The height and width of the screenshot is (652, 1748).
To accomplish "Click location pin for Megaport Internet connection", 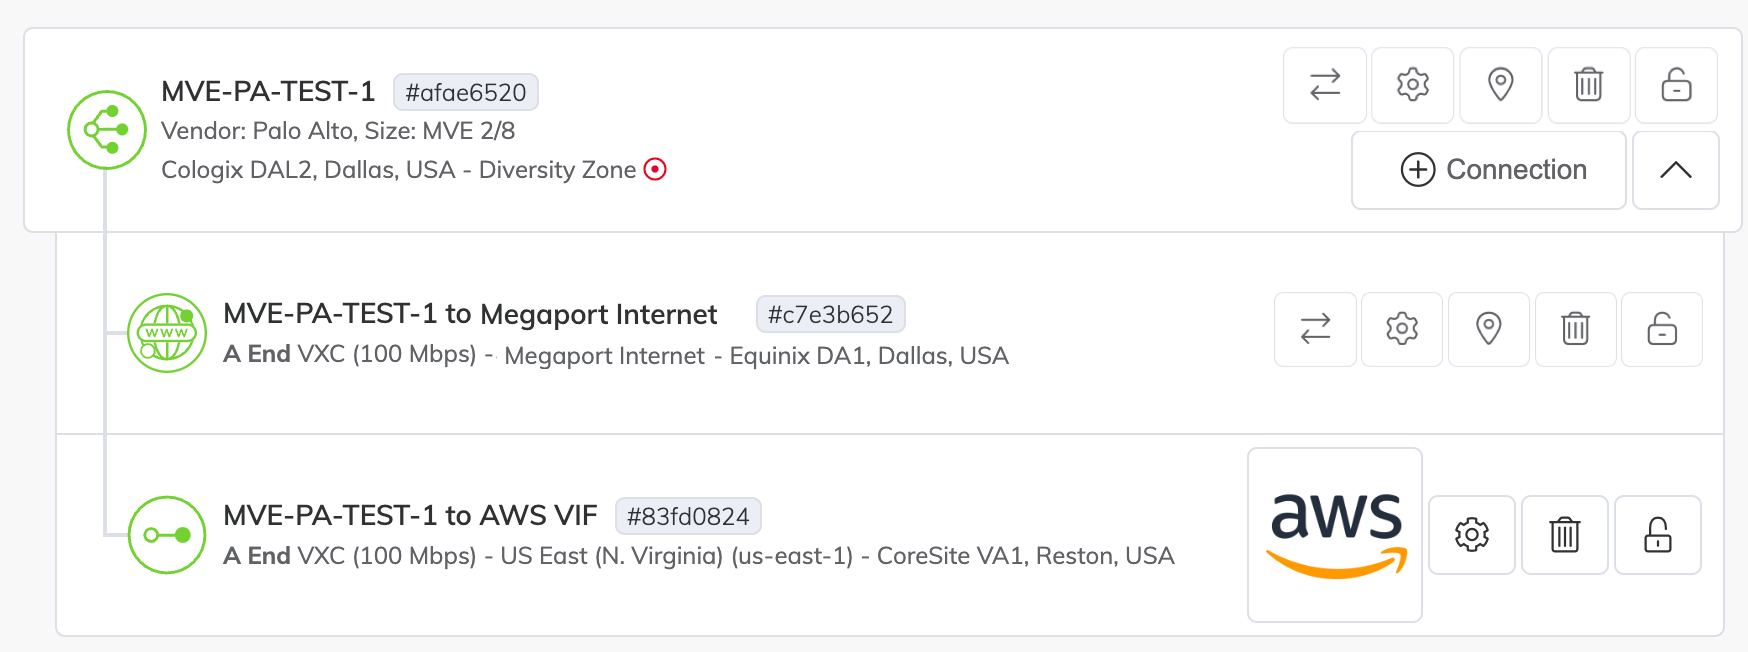I will click(x=1489, y=329).
